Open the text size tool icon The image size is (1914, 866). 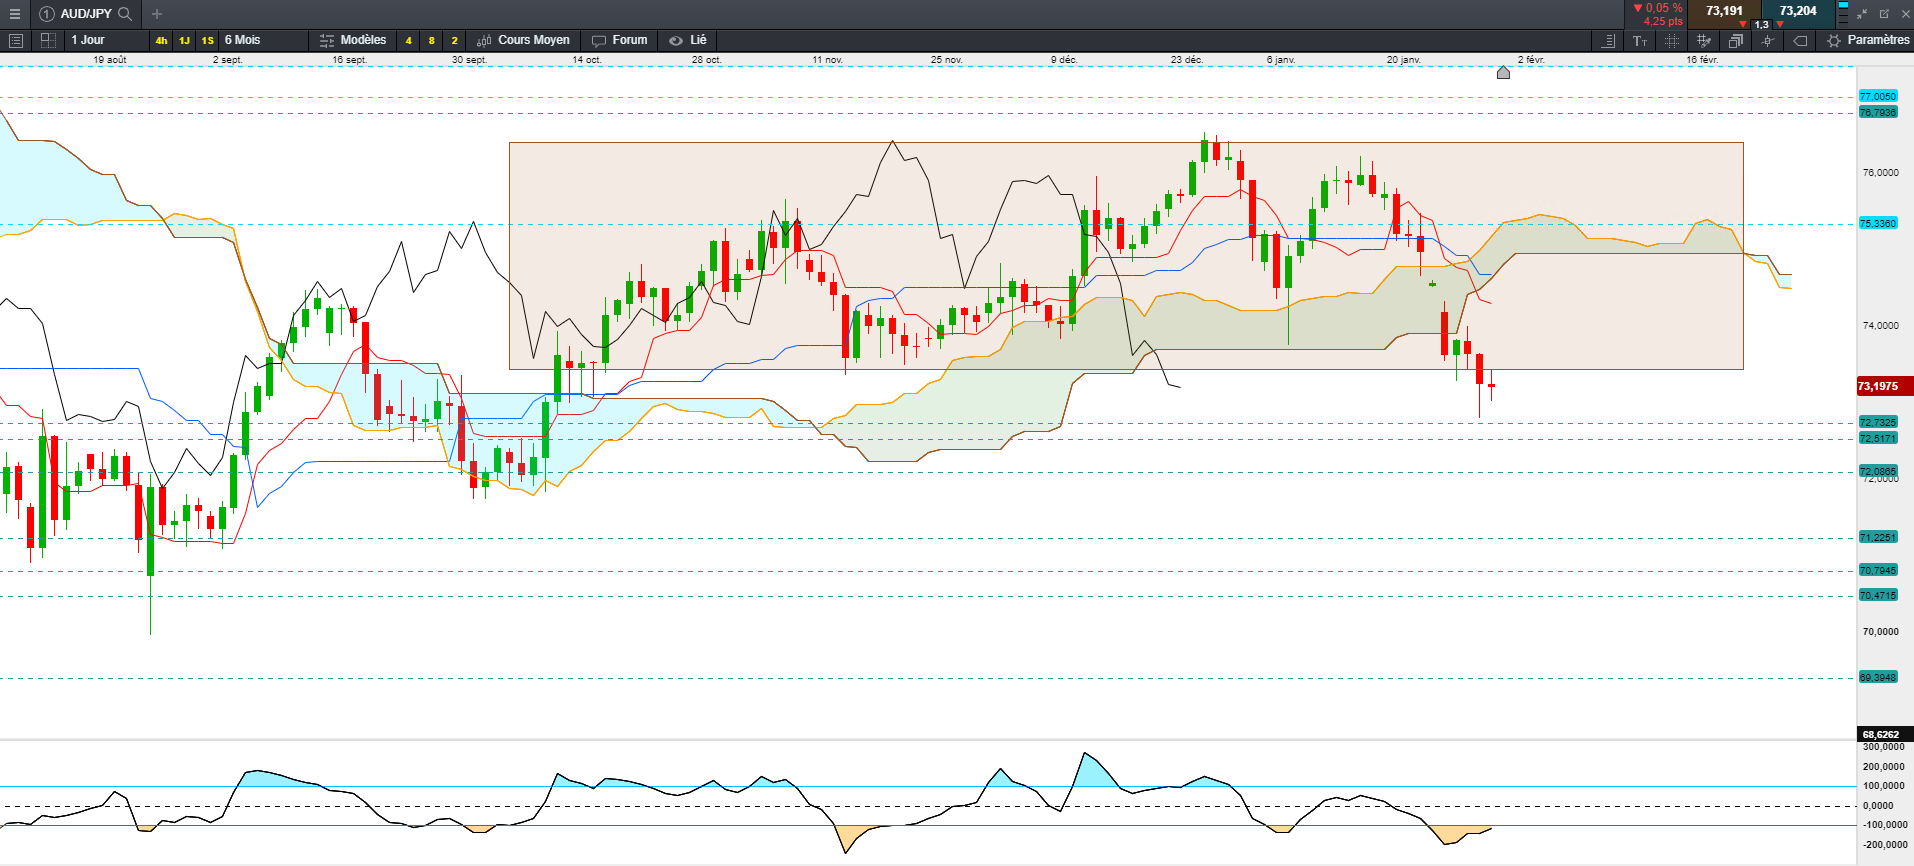tap(1640, 41)
